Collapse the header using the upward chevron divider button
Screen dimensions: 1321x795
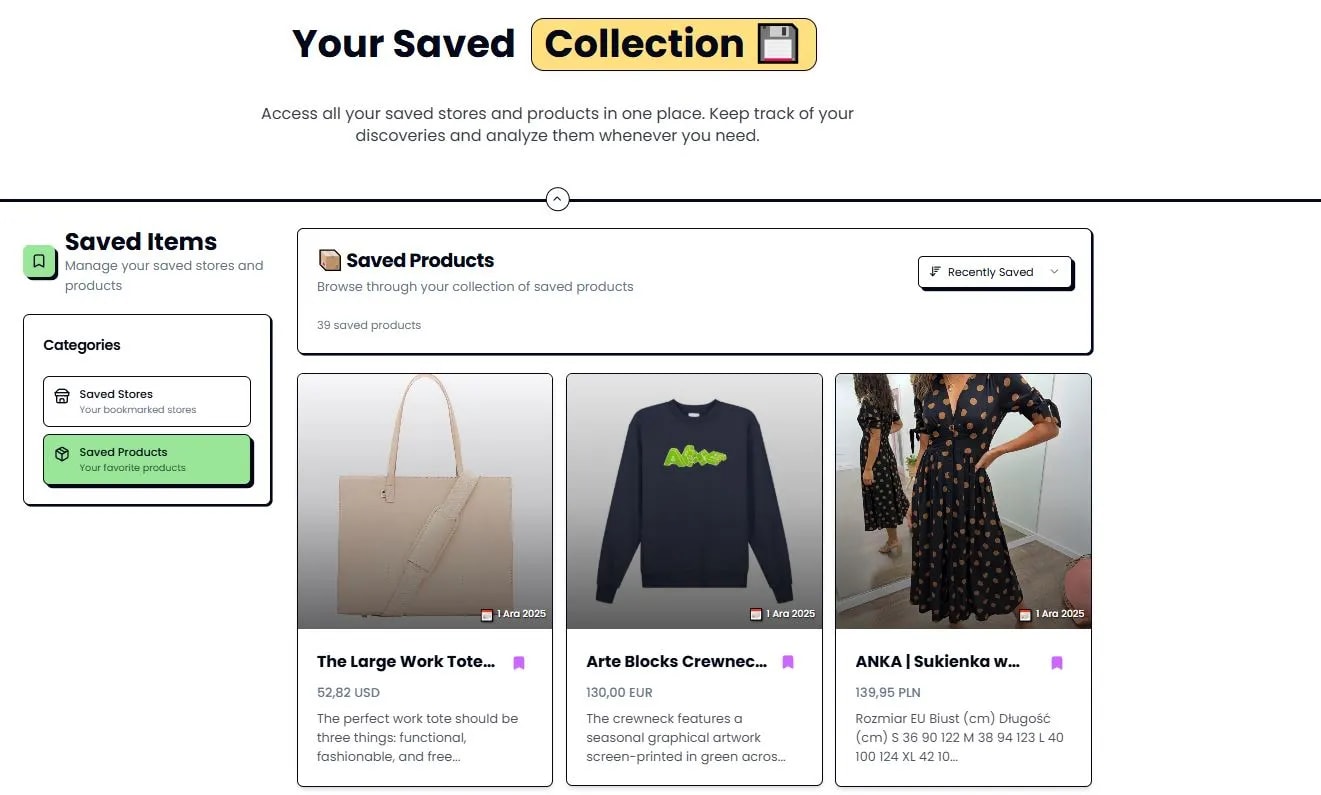coord(558,199)
